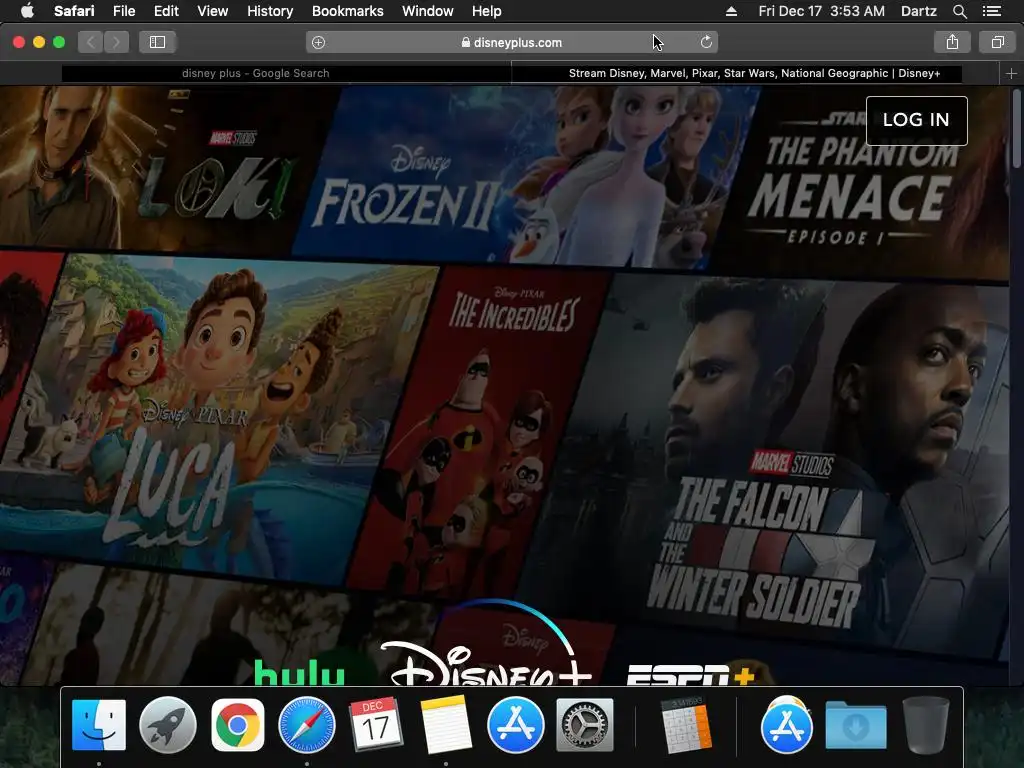The height and width of the screenshot is (768, 1024).
Task: Open Finder from the dock
Action: 99,725
